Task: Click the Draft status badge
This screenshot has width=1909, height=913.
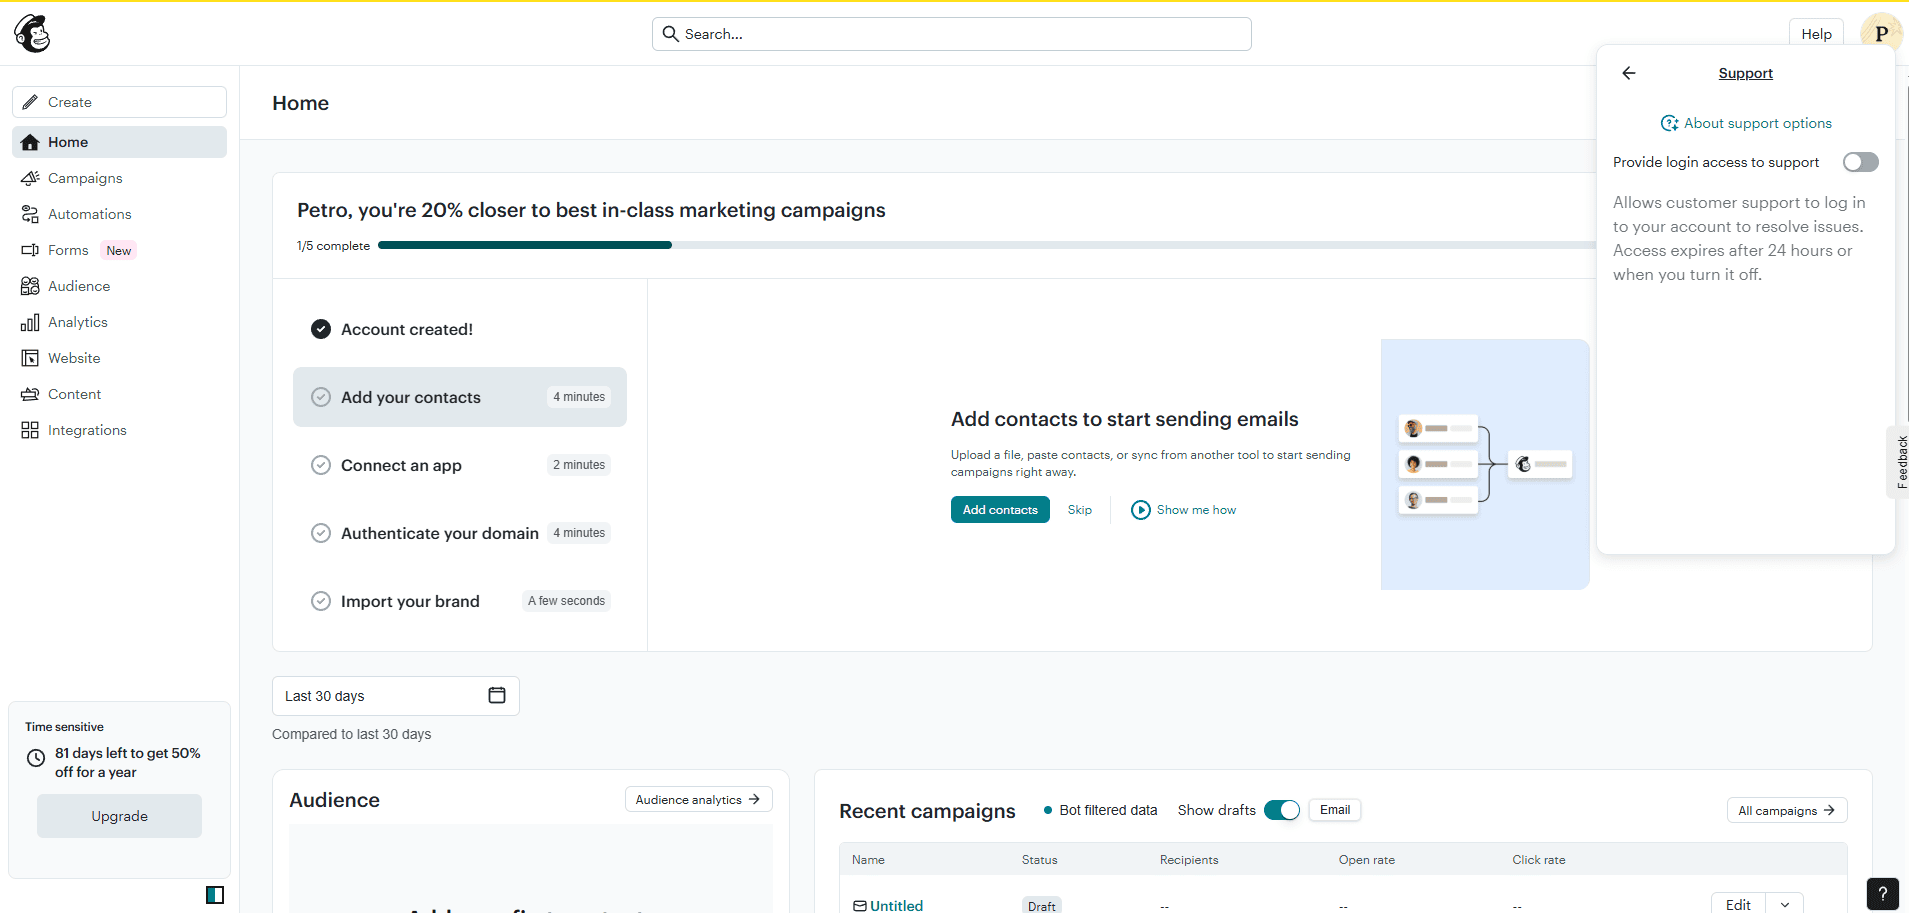Action: click(1041, 906)
